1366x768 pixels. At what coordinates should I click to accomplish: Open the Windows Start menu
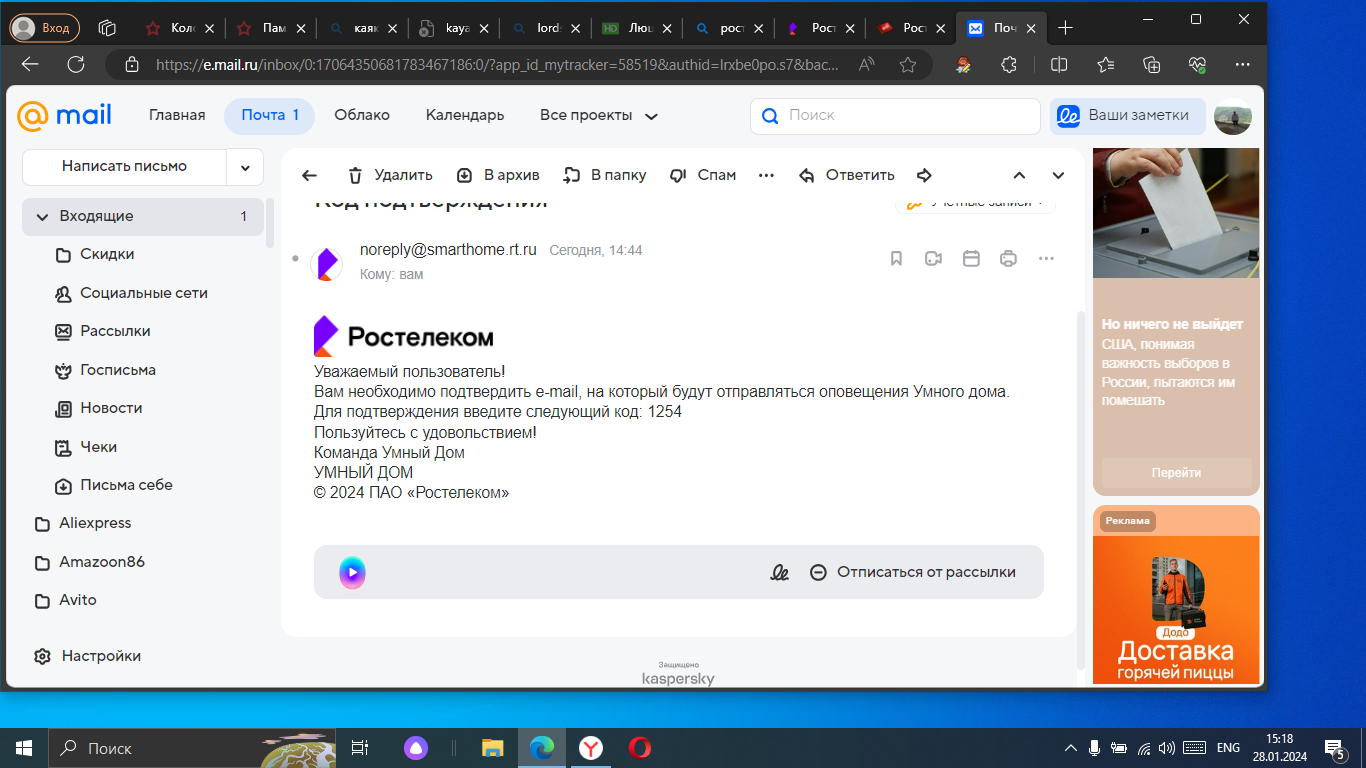(x=24, y=748)
